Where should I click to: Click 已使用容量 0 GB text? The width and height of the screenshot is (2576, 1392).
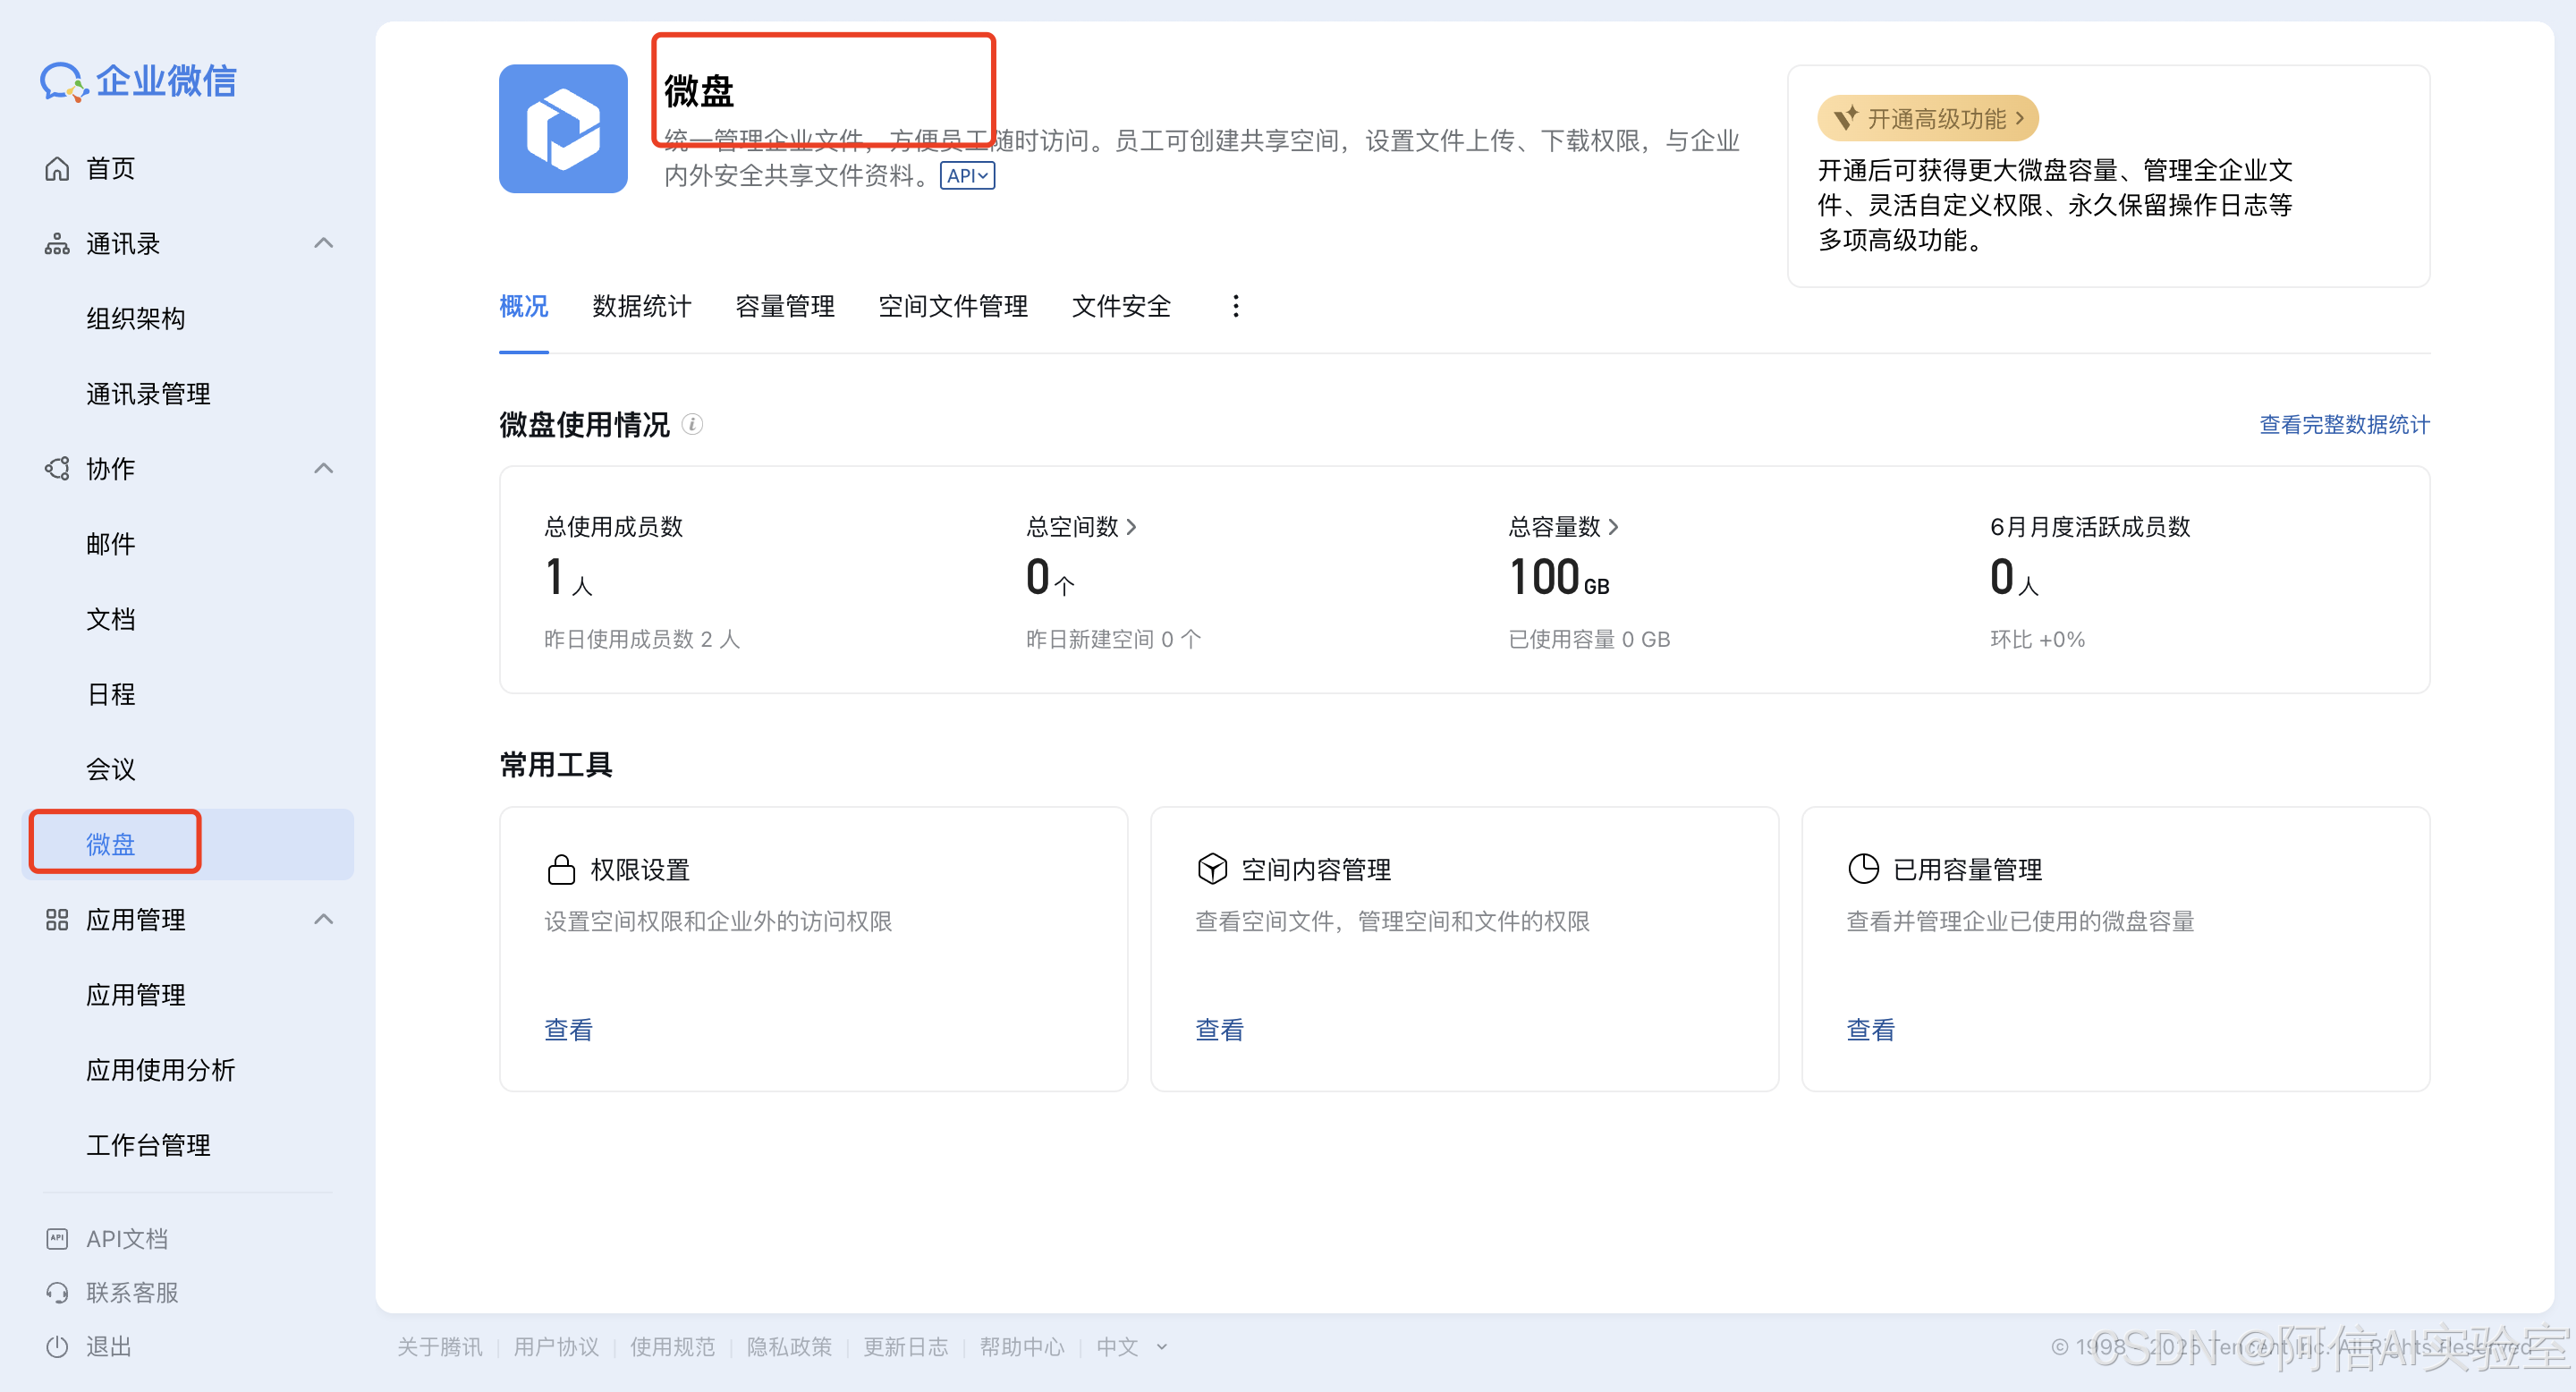(x=1589, y=639)
